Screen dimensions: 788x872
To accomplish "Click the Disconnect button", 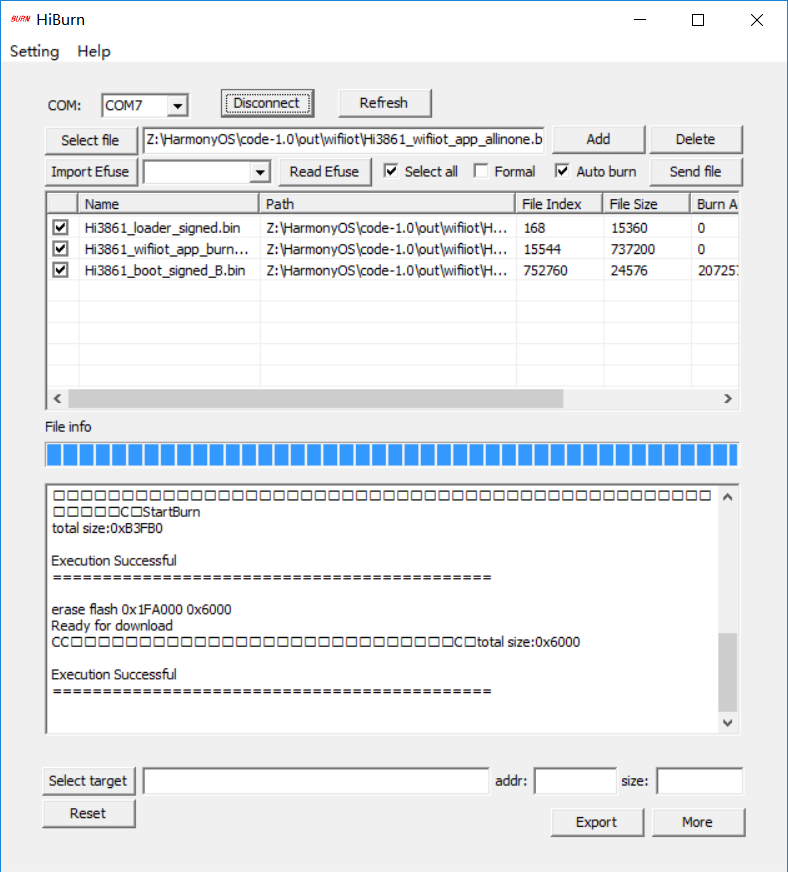I will pos(267,103).
